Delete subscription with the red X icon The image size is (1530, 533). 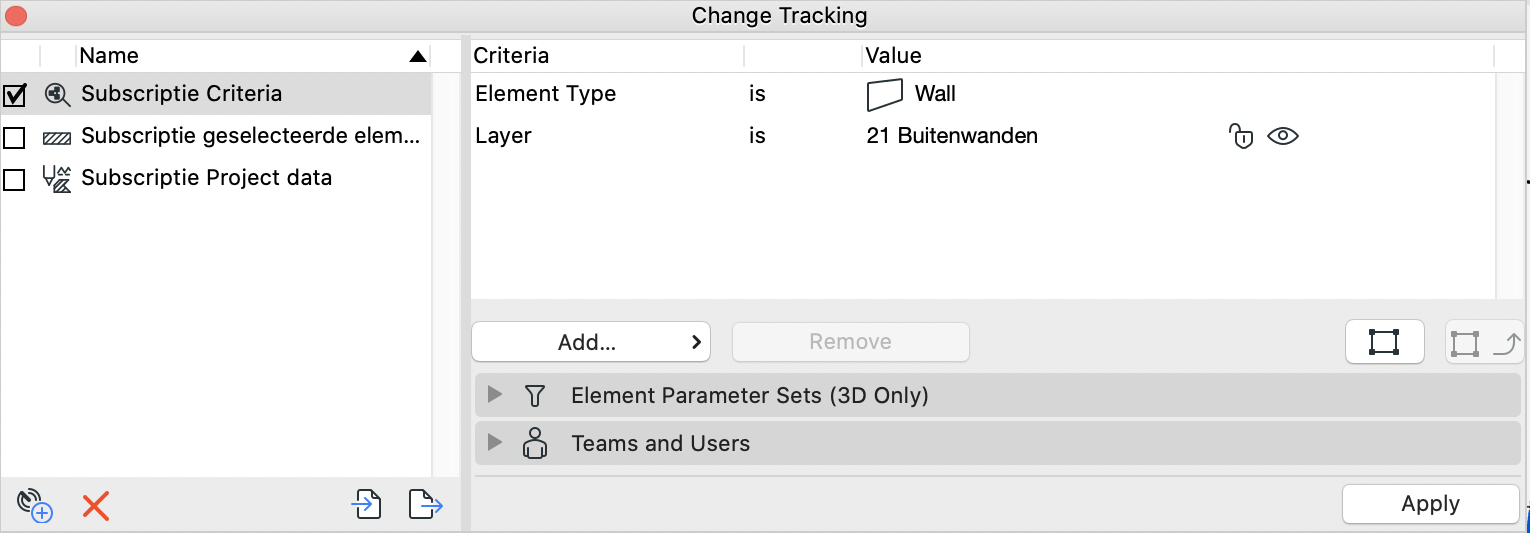click(x=96, y=506)
